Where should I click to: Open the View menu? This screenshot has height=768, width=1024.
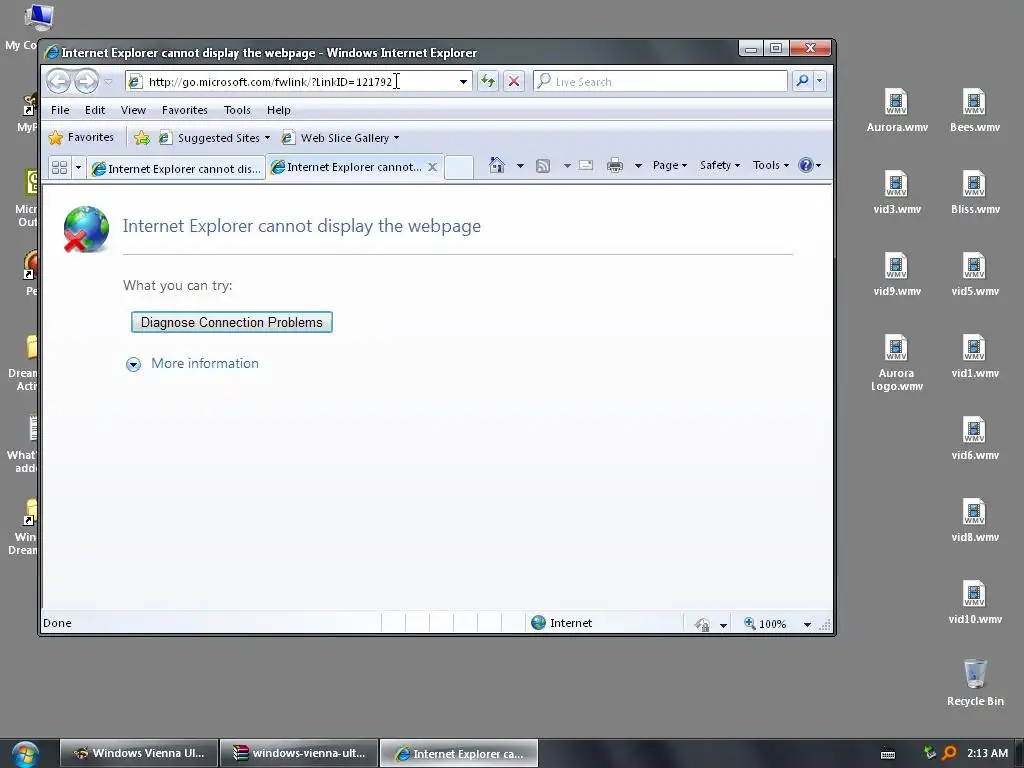click(133, 110)
